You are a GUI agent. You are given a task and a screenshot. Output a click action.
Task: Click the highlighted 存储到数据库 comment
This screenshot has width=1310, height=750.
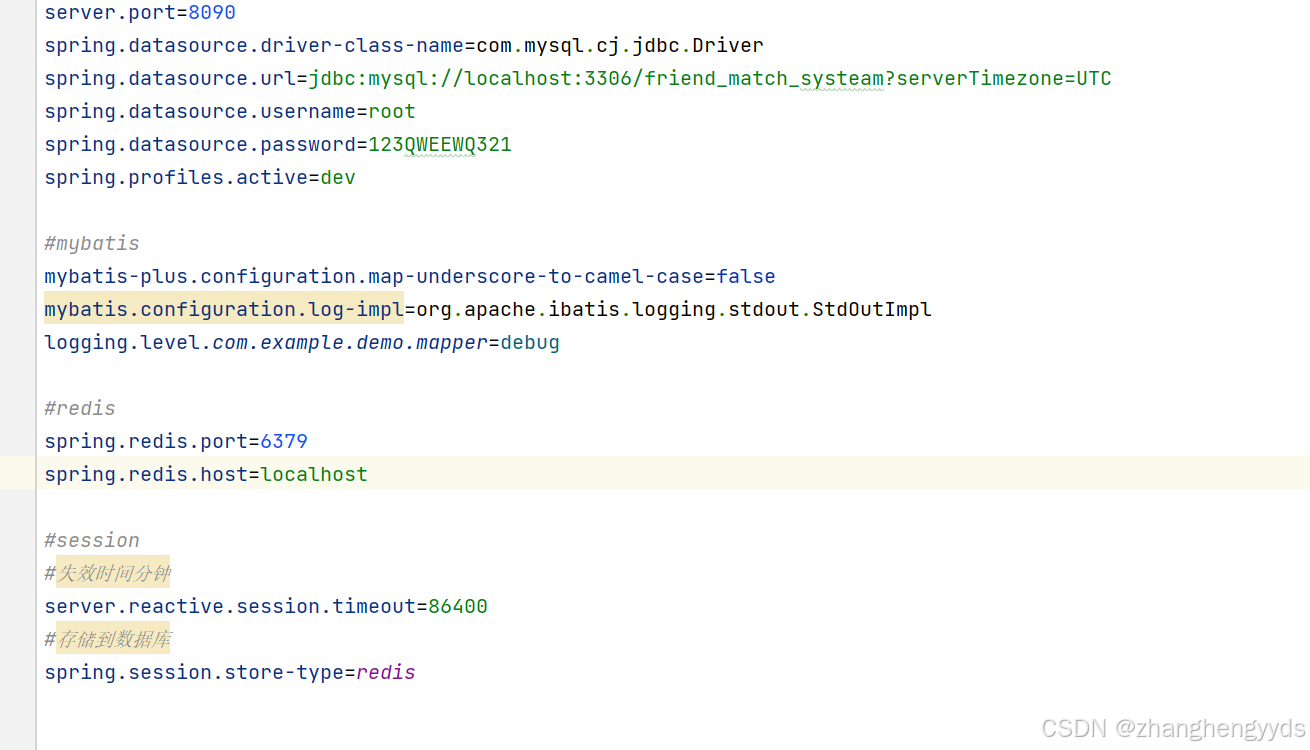pos(113,640)
